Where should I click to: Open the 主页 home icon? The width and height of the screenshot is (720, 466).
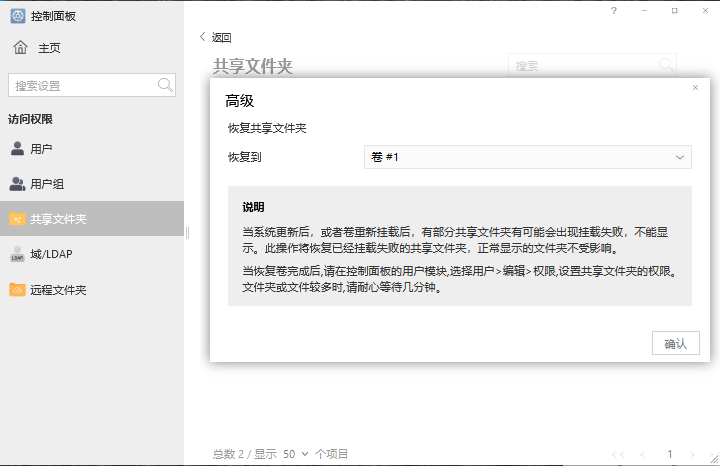(x=20, y=47)
